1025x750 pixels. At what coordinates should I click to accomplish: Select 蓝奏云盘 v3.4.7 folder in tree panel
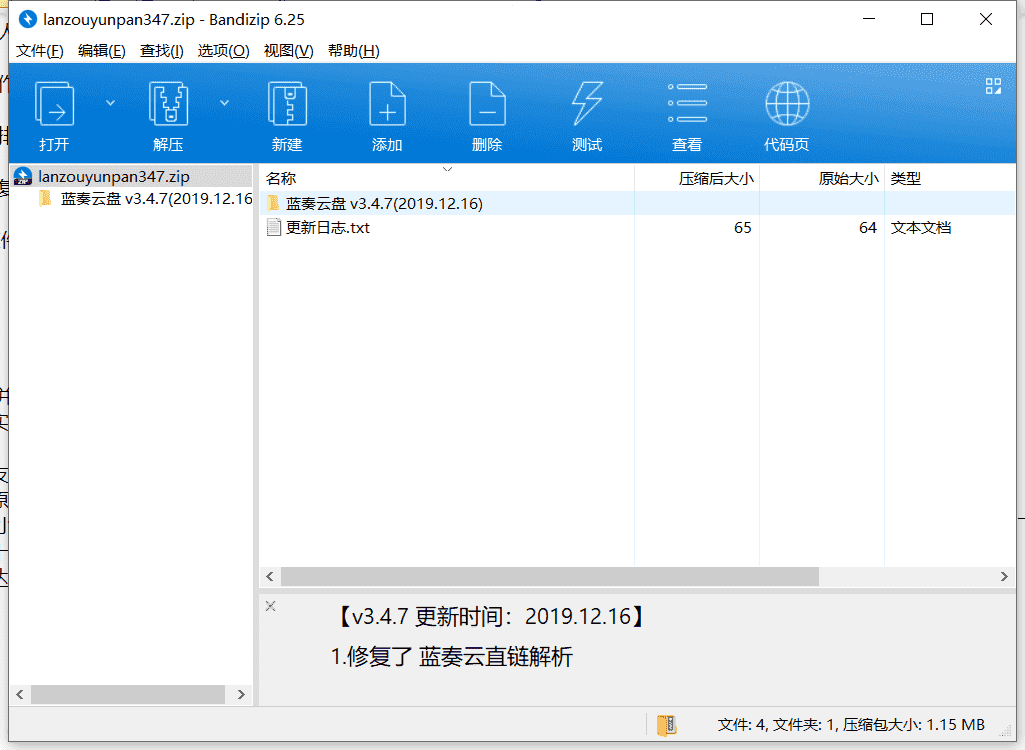[x=156, y=199]
